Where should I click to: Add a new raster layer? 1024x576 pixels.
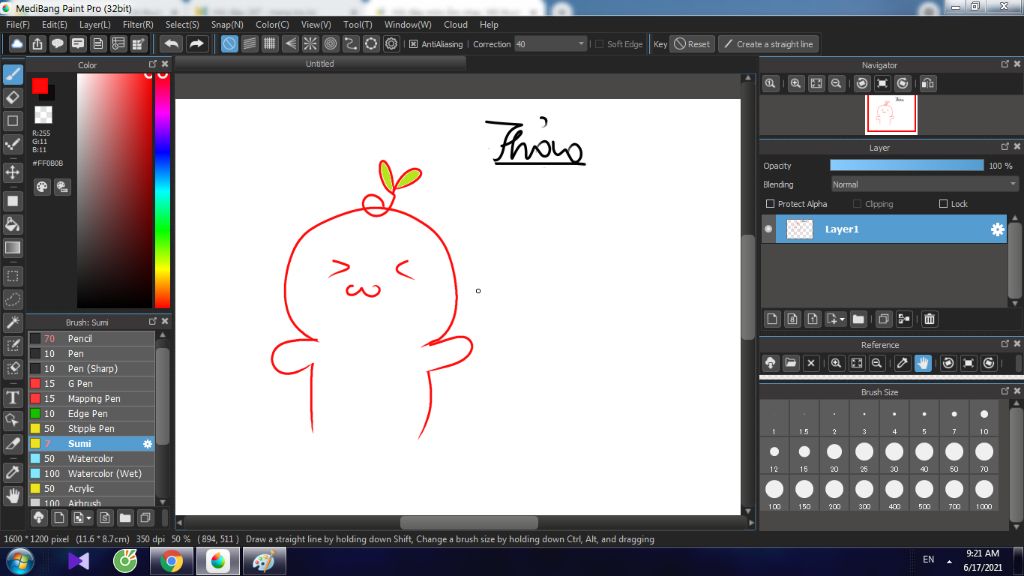(x=772, y=319)
